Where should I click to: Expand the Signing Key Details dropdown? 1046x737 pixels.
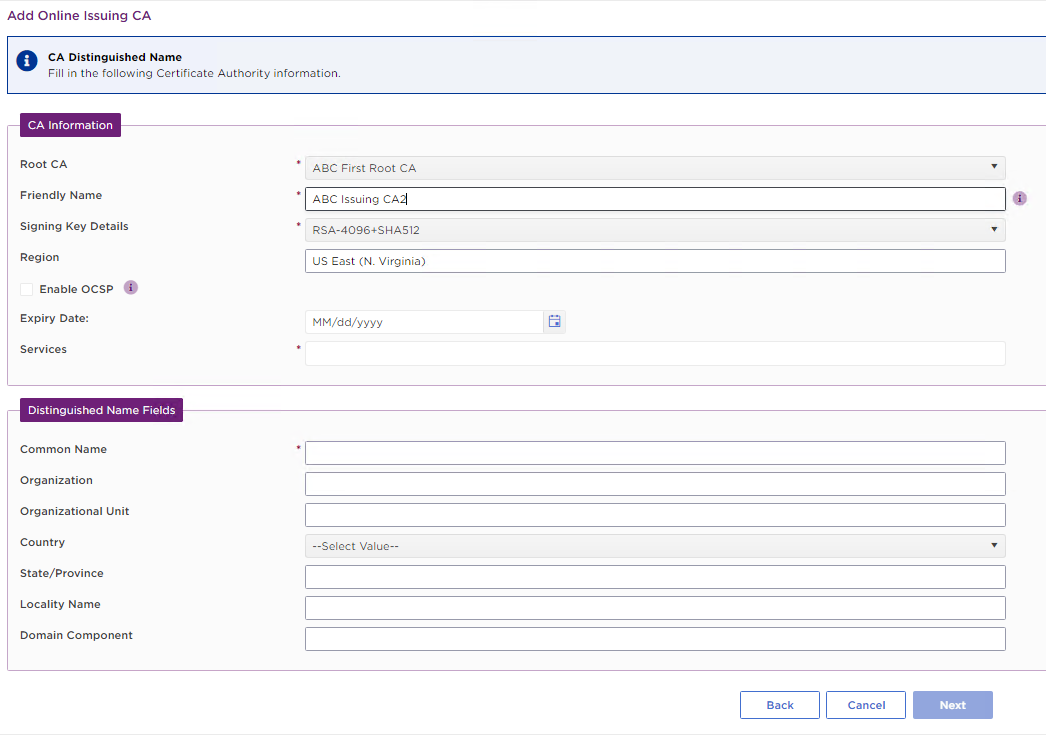point(654,230)
